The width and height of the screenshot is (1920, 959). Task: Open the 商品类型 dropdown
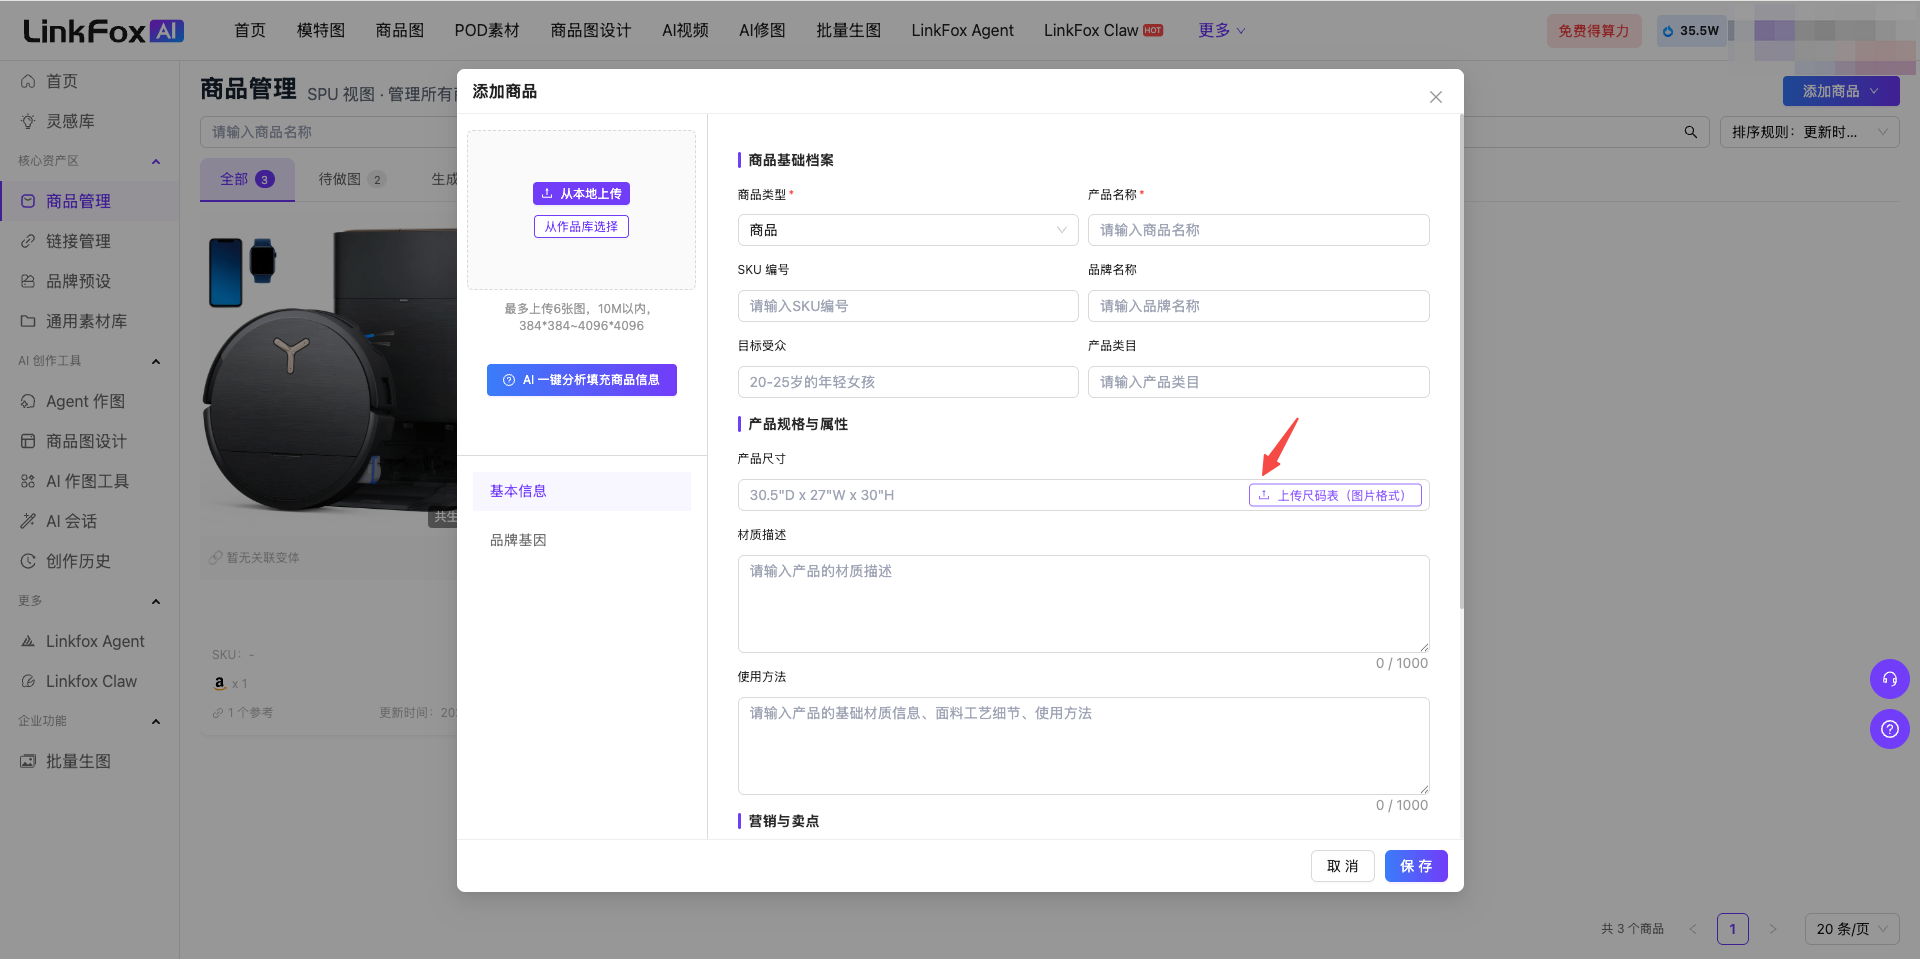tap(908, 230)
